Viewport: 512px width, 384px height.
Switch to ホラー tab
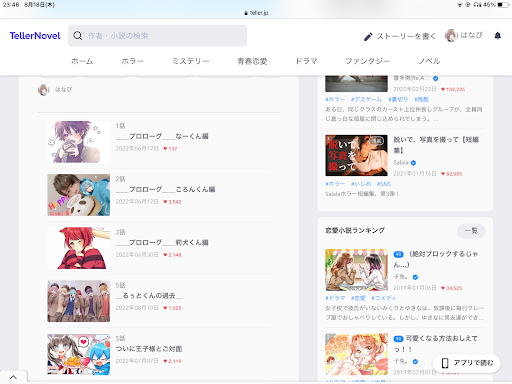click(x=132, y=61)
